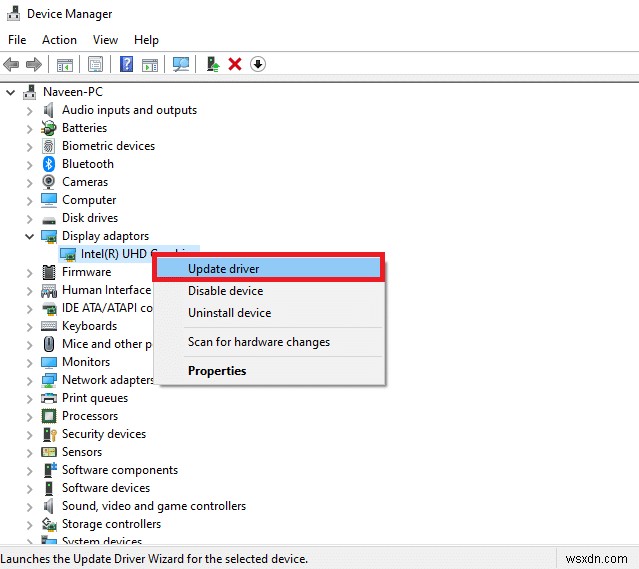
Task: Click the Disable device down-arrow icon
Action: coord(258,64)
